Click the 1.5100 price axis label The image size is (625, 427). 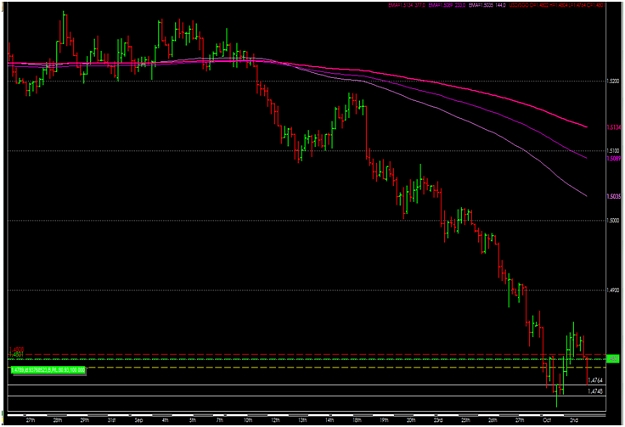(x=613, y=151)
